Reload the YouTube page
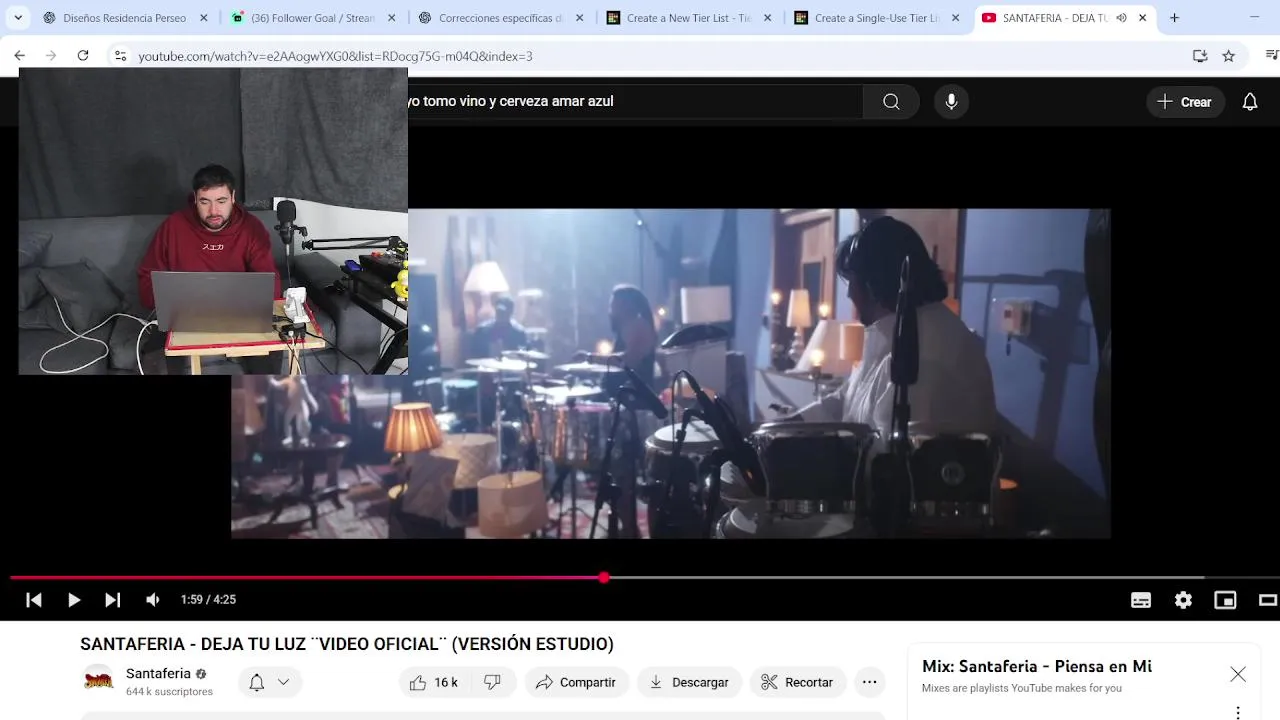 pyautogui.click(x=83, y=56)
